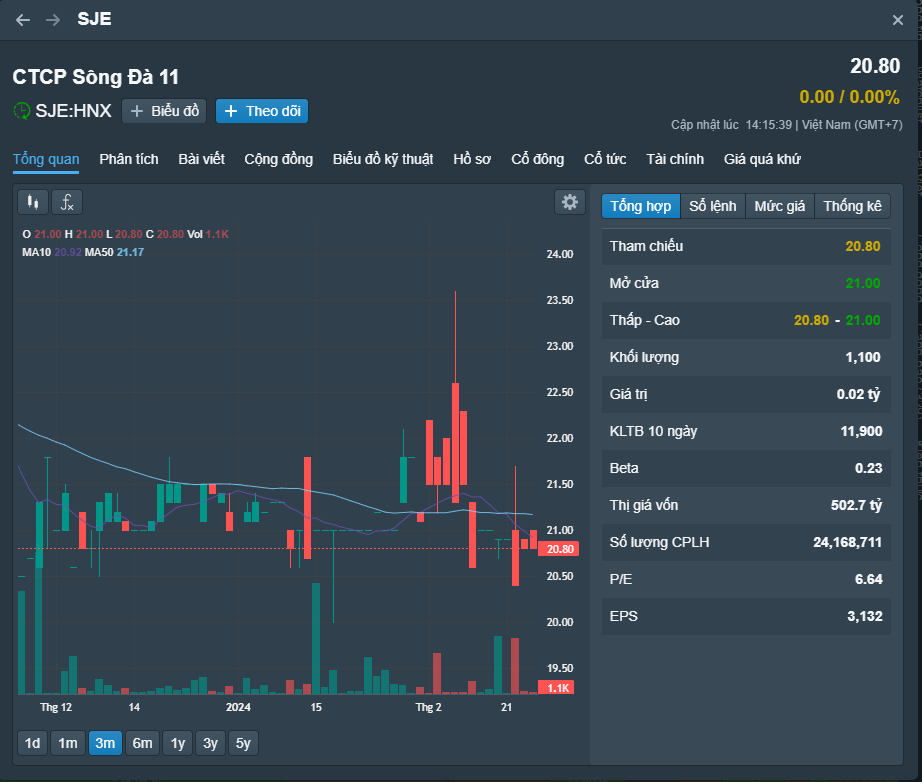Set chart range to 3m
This screenshot has height=782, width=922.
[105, 743]
